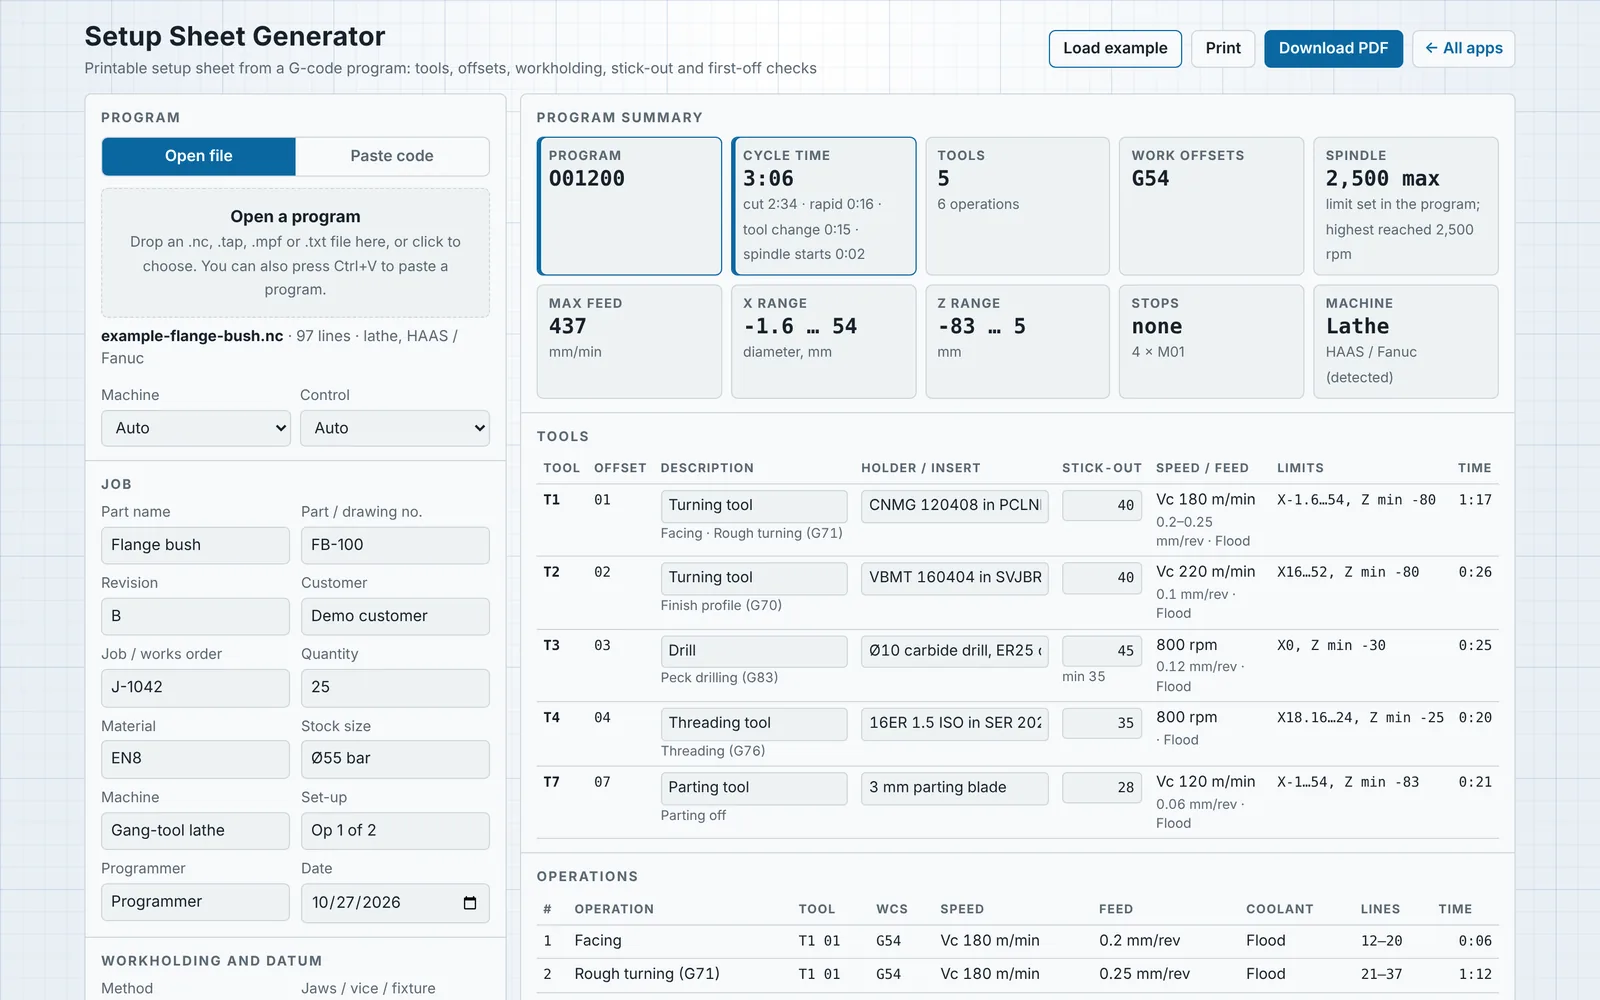Edit the Part / drawing no. field FB-100

pyautogui.click(x=395, y=545)
